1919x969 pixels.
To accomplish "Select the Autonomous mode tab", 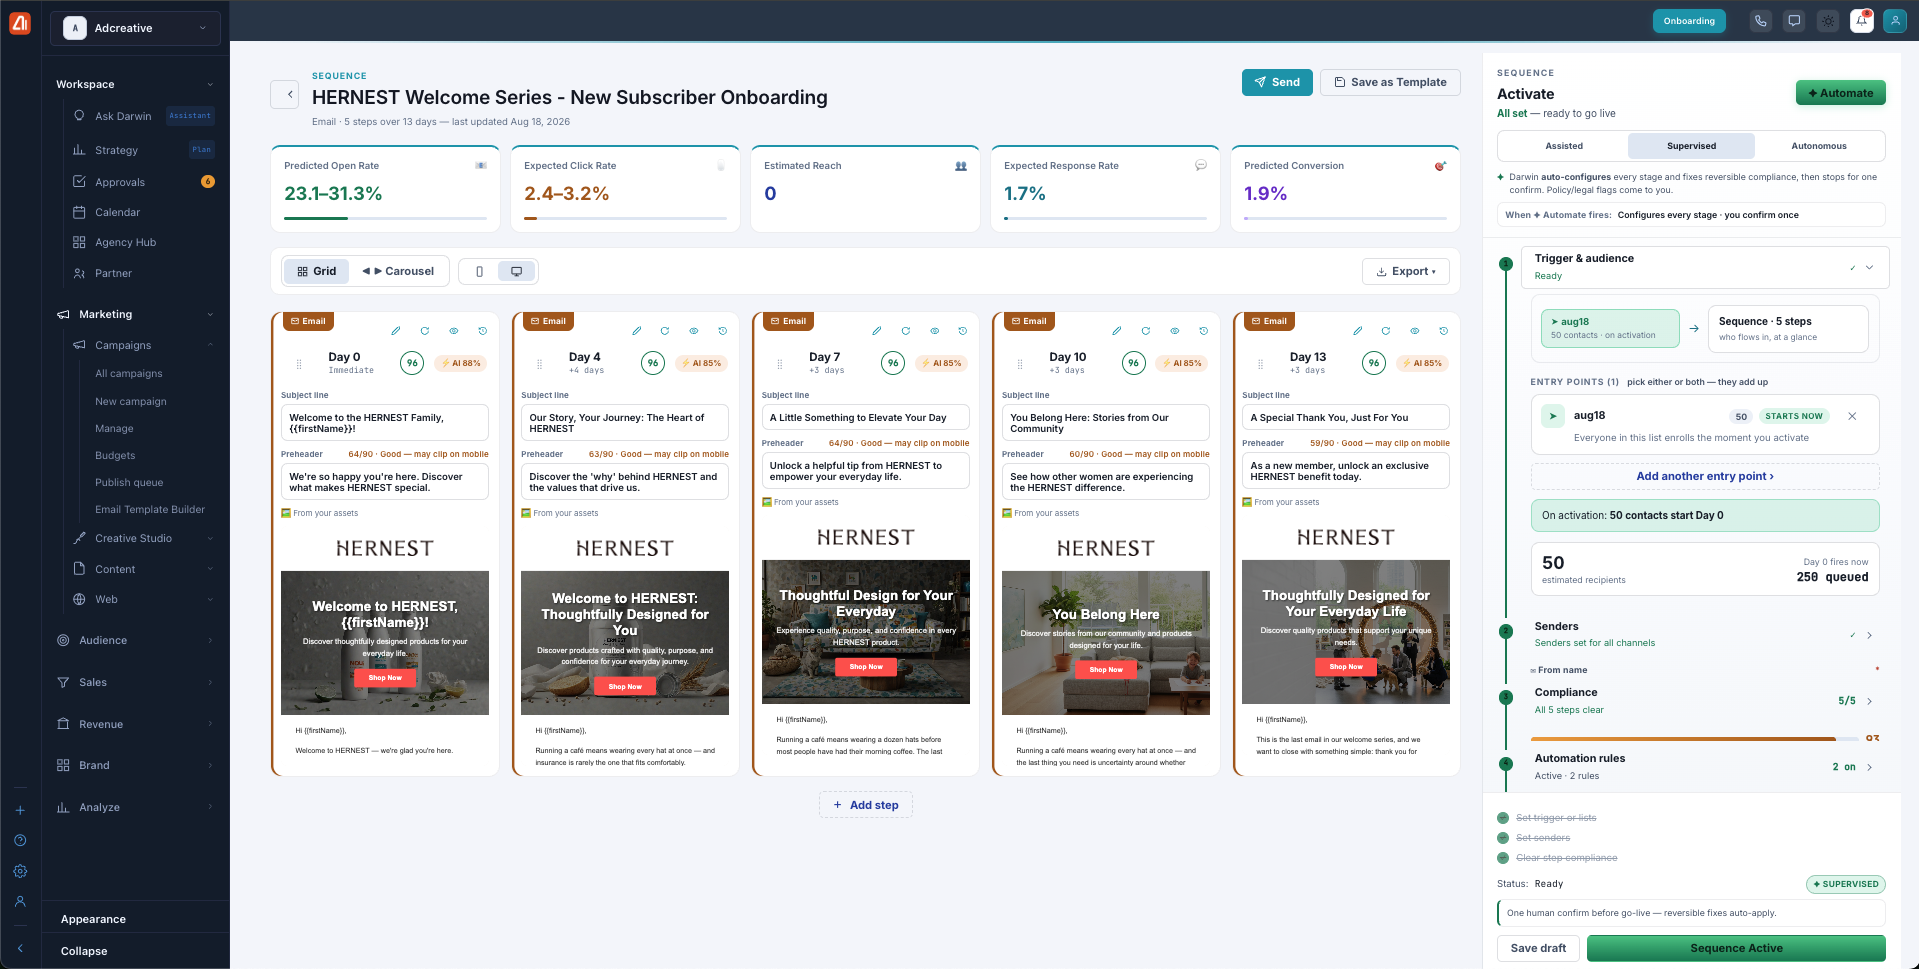I will coord(1819,146).
